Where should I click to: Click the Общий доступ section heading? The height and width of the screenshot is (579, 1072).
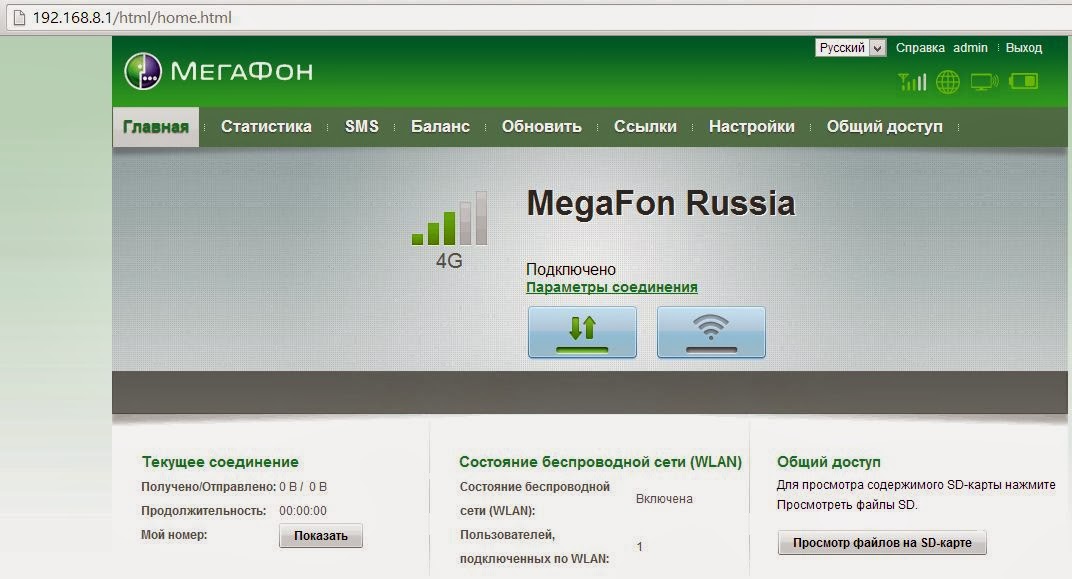tap(829, 462)
